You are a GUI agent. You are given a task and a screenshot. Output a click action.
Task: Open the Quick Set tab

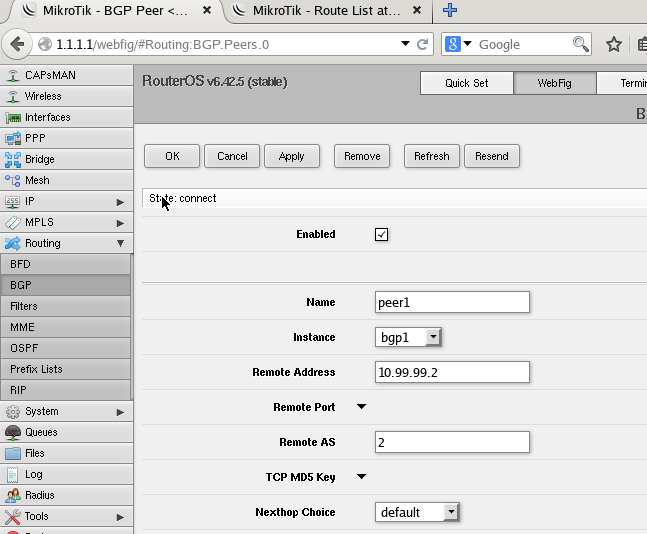(x=467, y=83)
